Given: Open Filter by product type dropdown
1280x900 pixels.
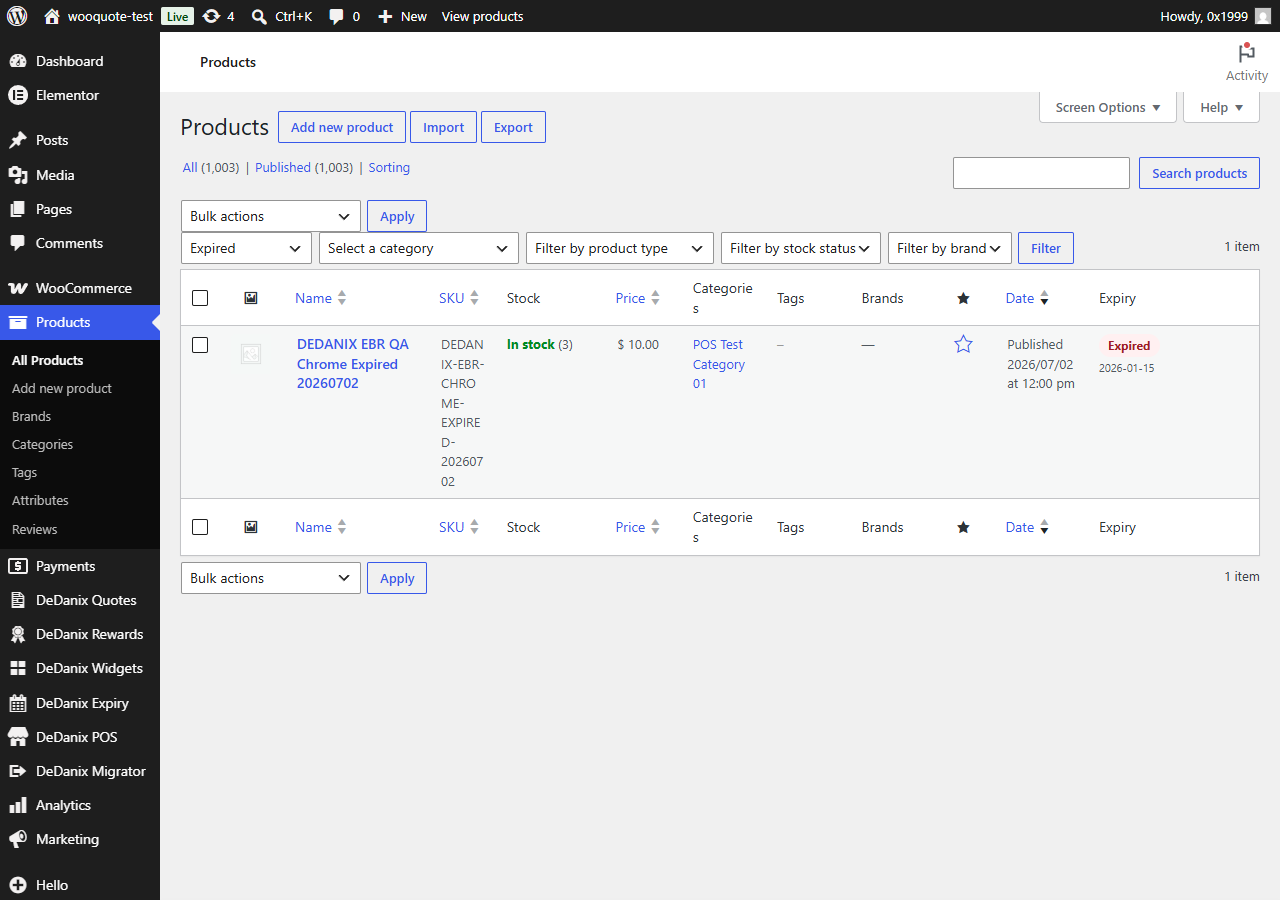Looking at the screenshot, I should point(620,248).
